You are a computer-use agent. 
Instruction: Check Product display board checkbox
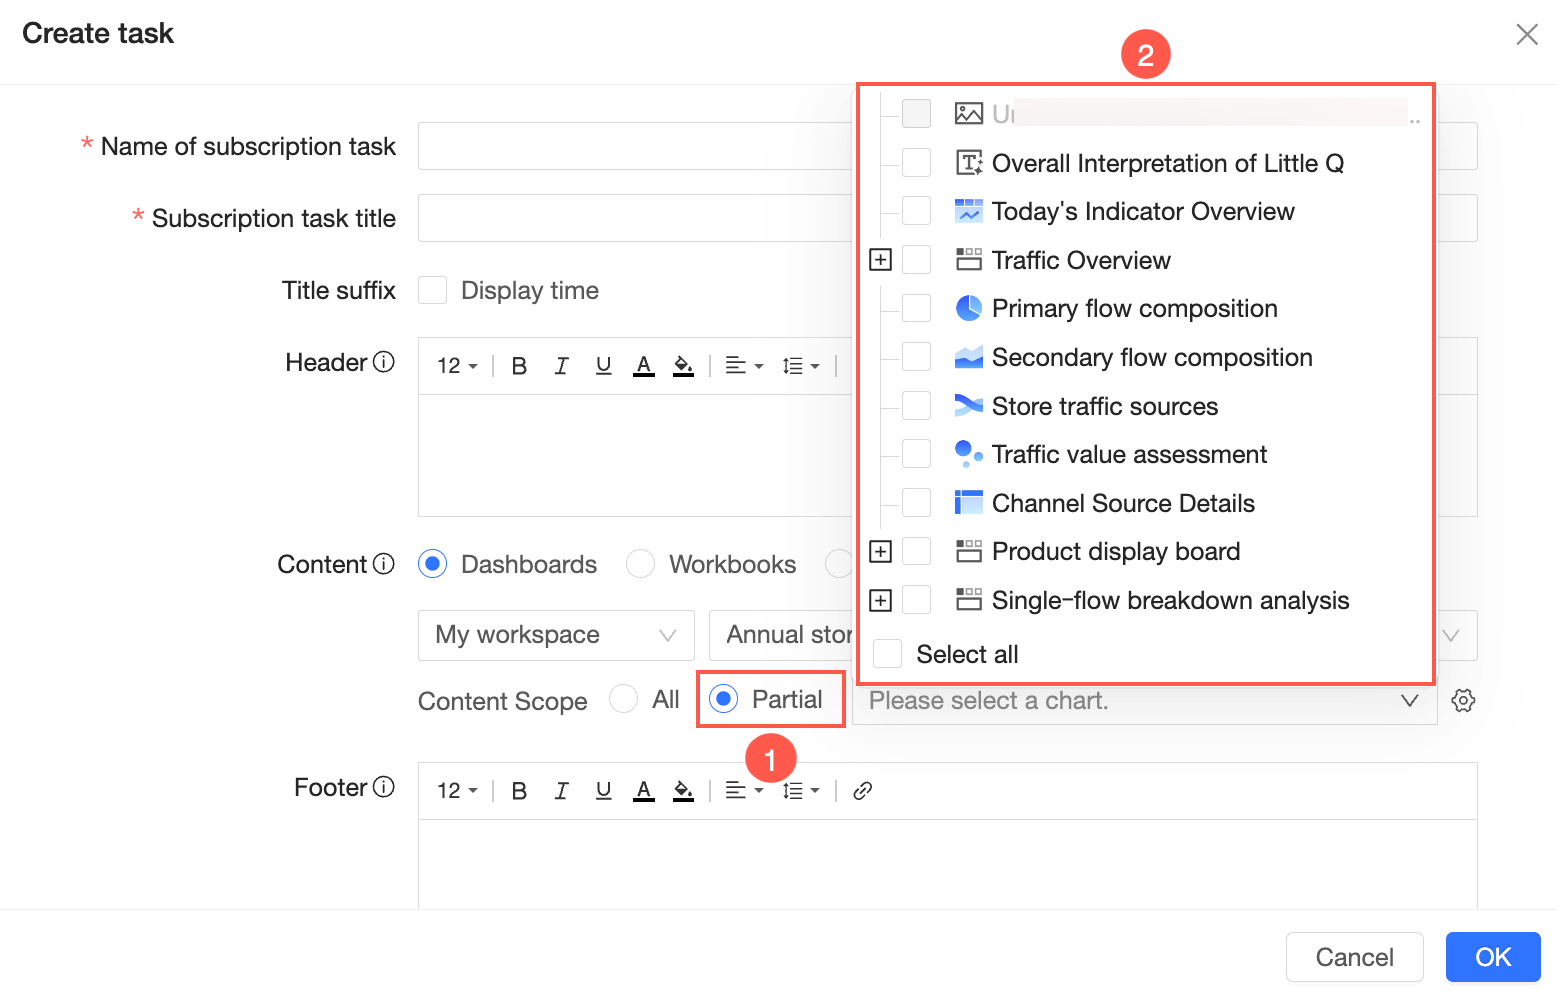916,551
